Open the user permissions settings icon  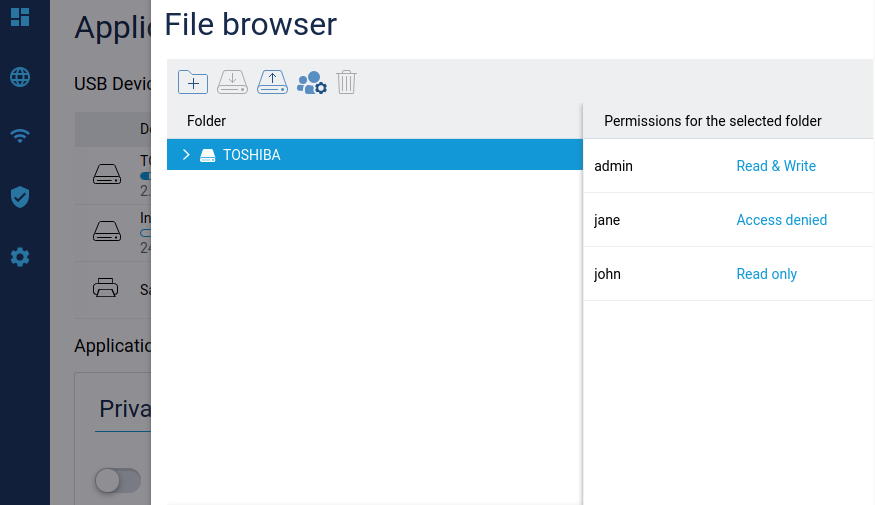pos(312,82)
